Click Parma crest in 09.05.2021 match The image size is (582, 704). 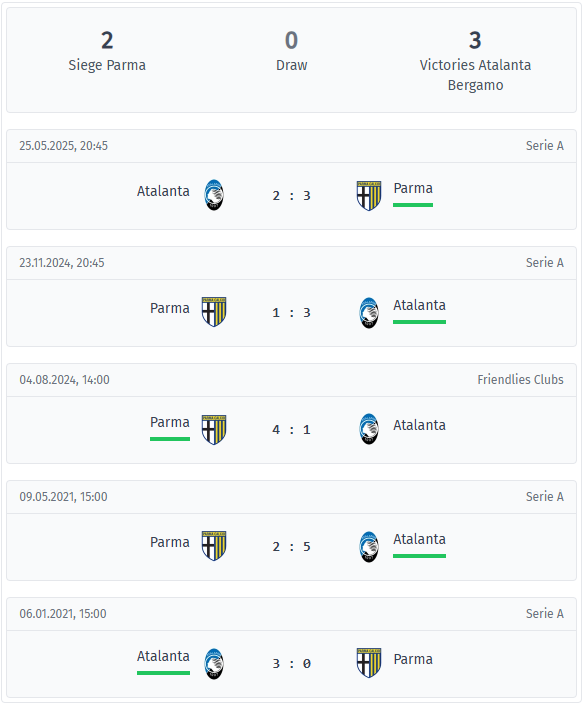214,546
